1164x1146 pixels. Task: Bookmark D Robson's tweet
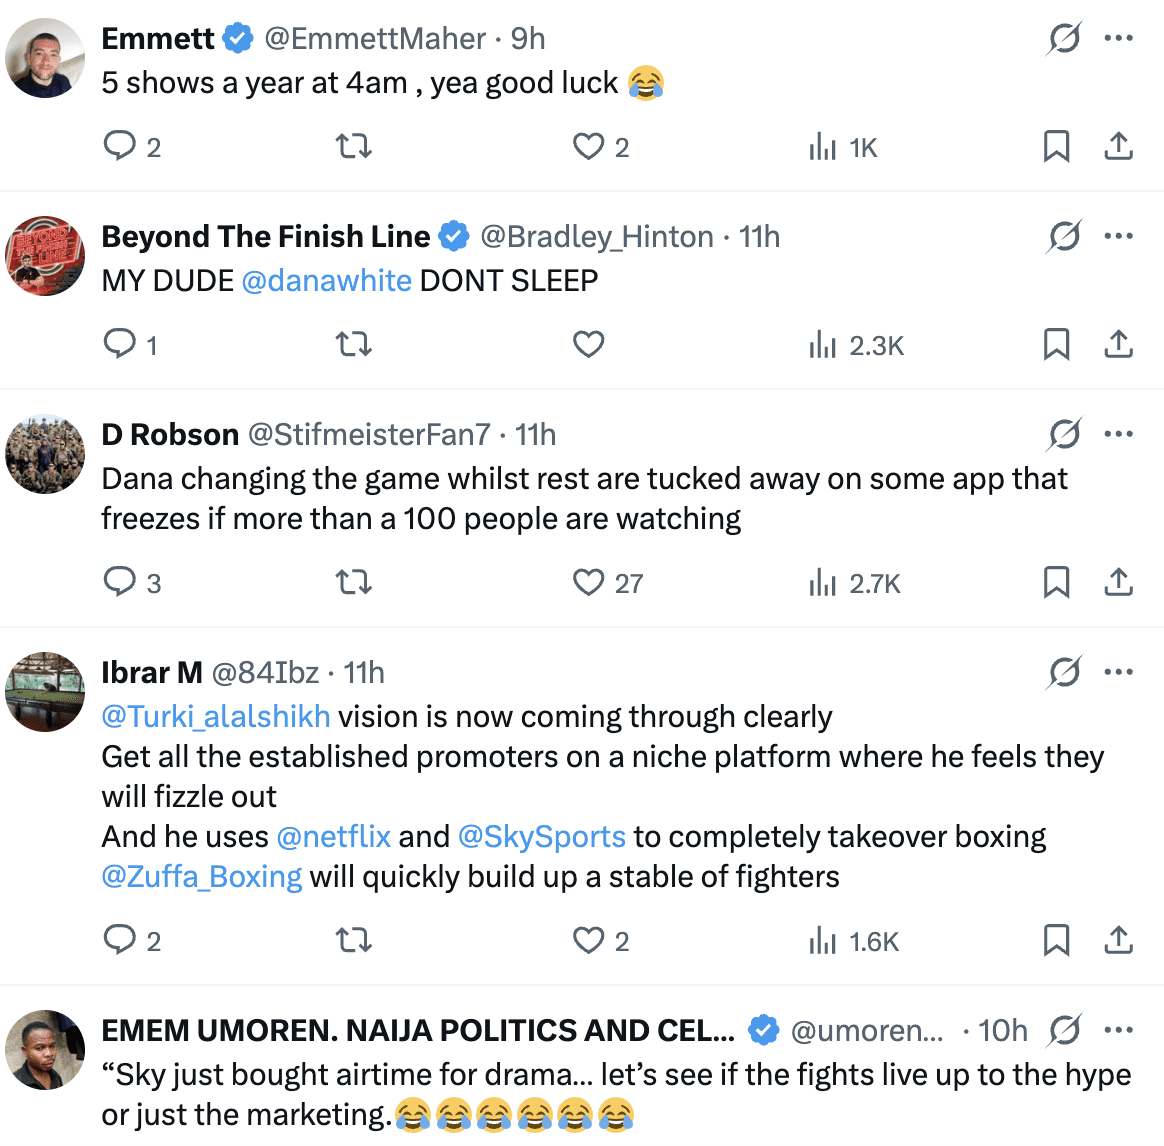click(1056, 582)
